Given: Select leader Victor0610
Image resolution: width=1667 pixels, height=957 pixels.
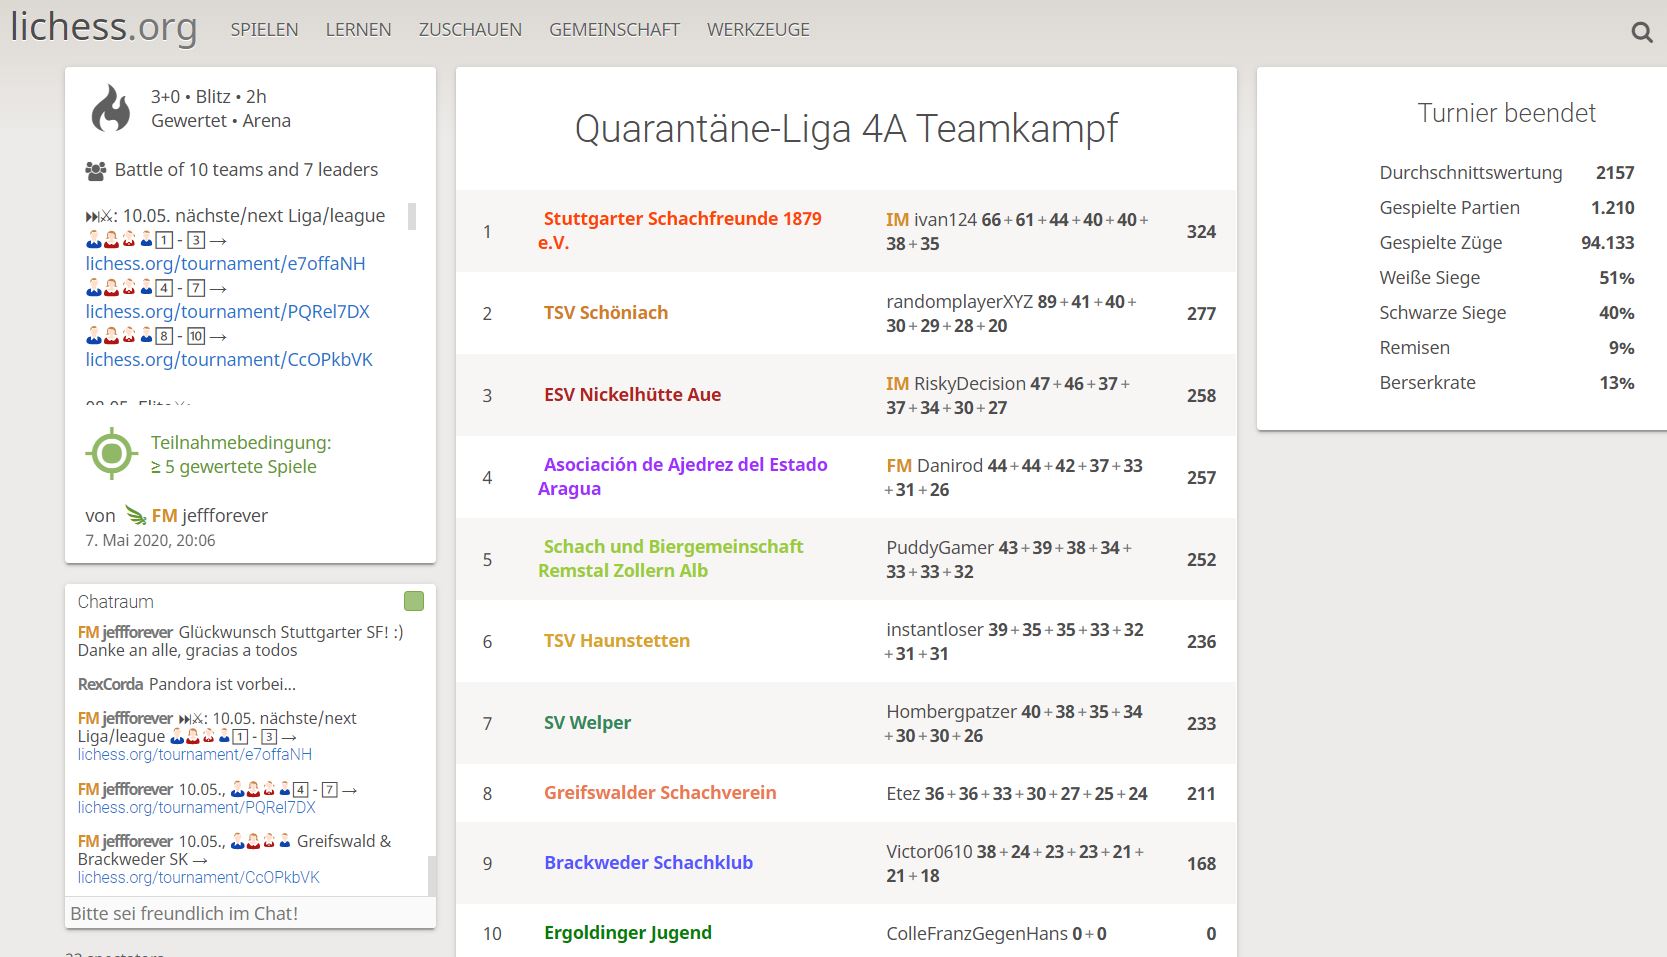Looking at the screenshot, I should click(x=929, y=852).
